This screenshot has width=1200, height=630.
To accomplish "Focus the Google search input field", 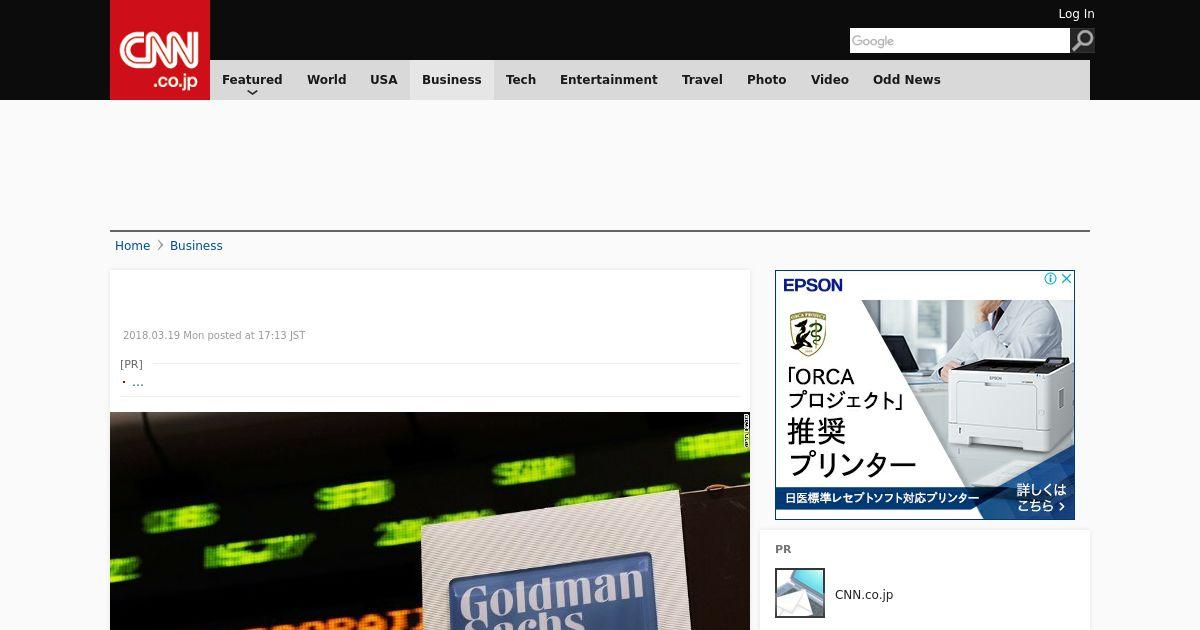I will click(960, 40).
